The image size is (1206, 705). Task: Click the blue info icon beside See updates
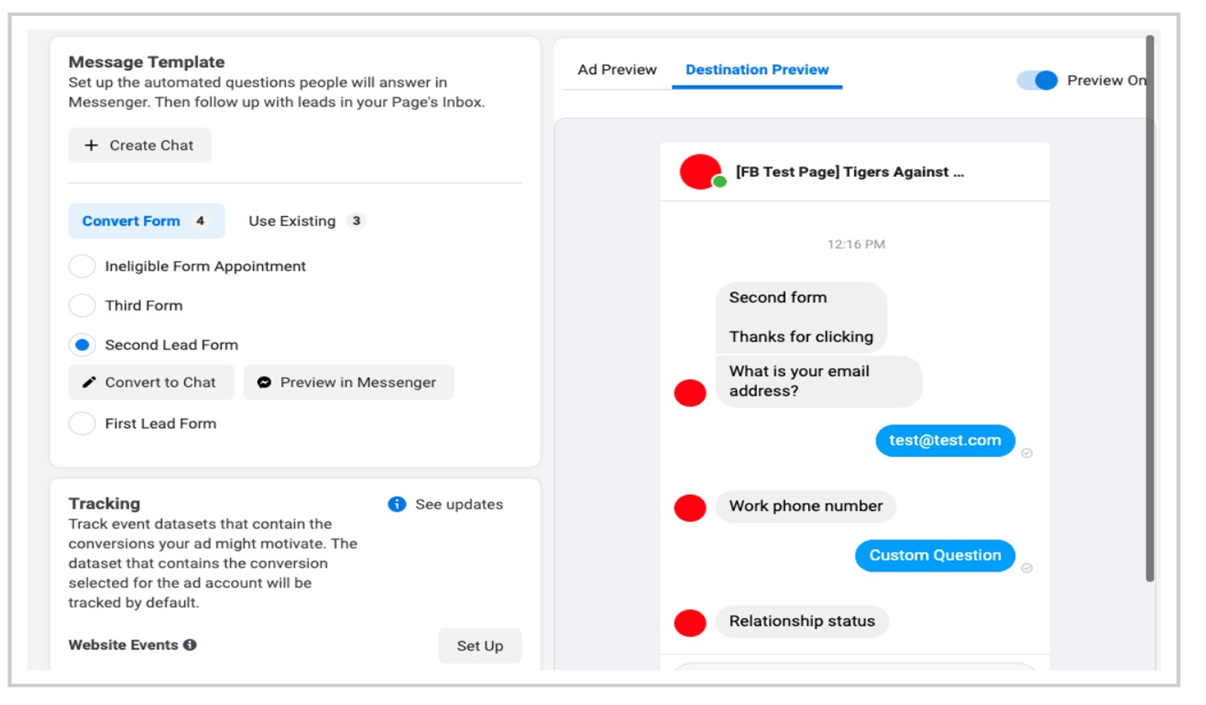pos(397,504)
